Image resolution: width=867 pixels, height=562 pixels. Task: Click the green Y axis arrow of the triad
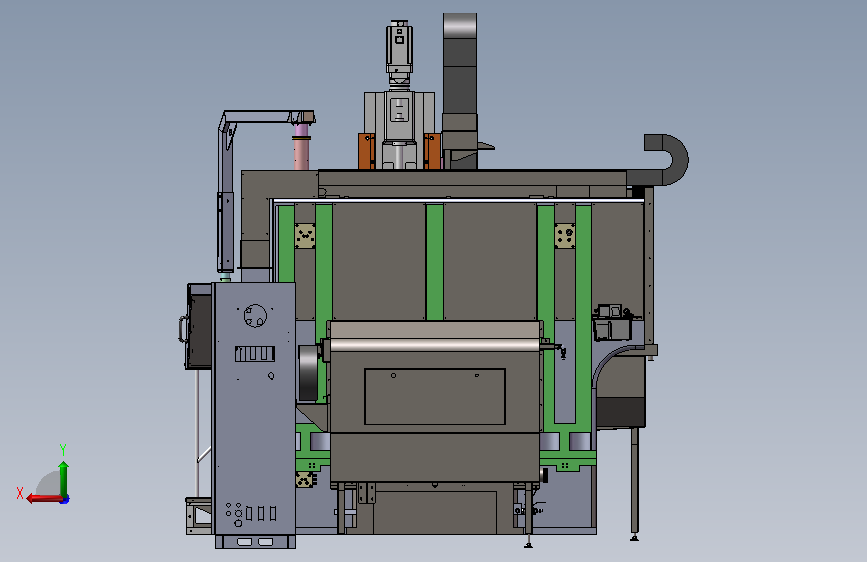click(64, 478)
